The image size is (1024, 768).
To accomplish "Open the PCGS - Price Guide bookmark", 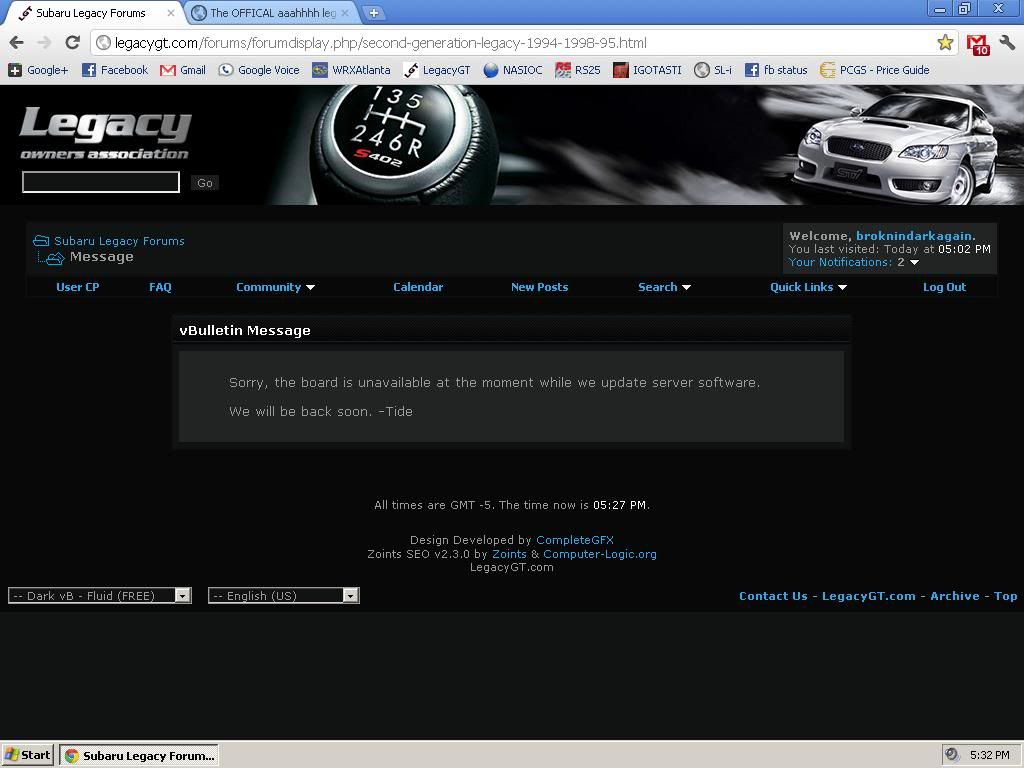I will point(875,70).
